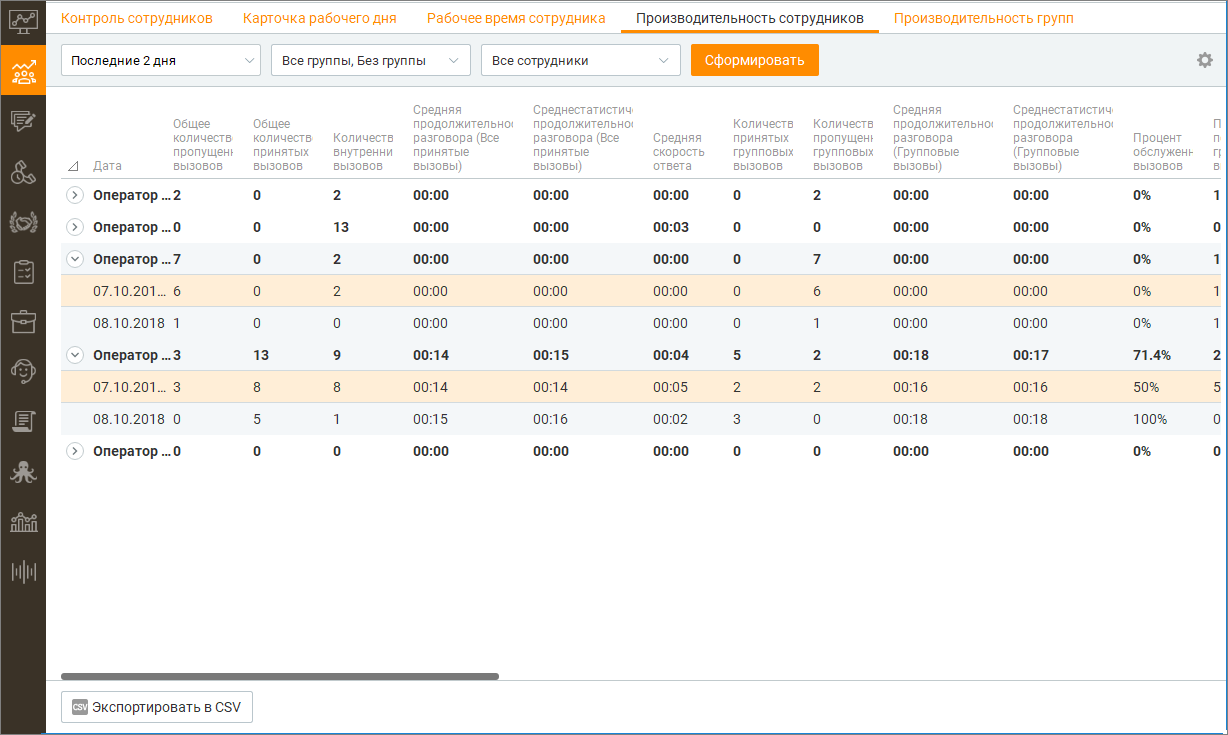Open the period dropdown Последние 2 дня

pos(161,60)
